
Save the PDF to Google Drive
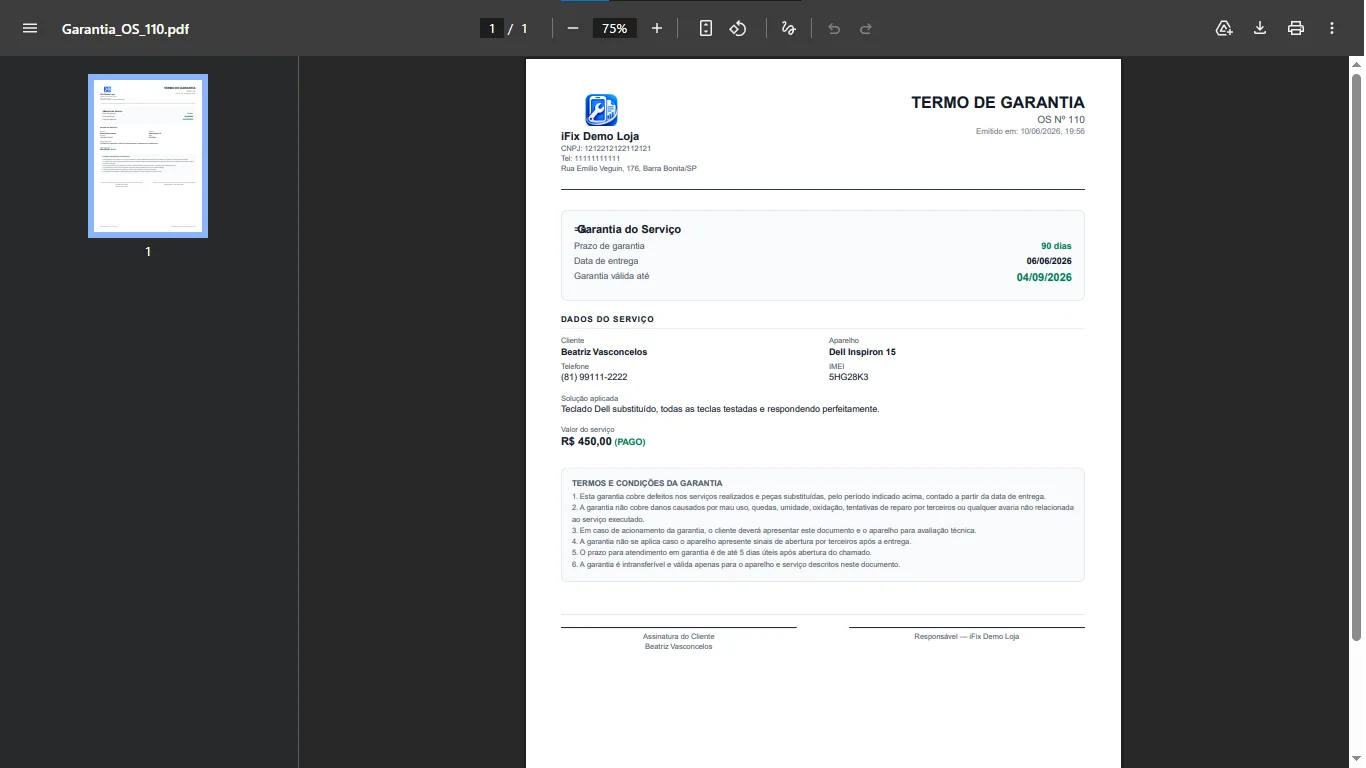[x=1224, y=28]
